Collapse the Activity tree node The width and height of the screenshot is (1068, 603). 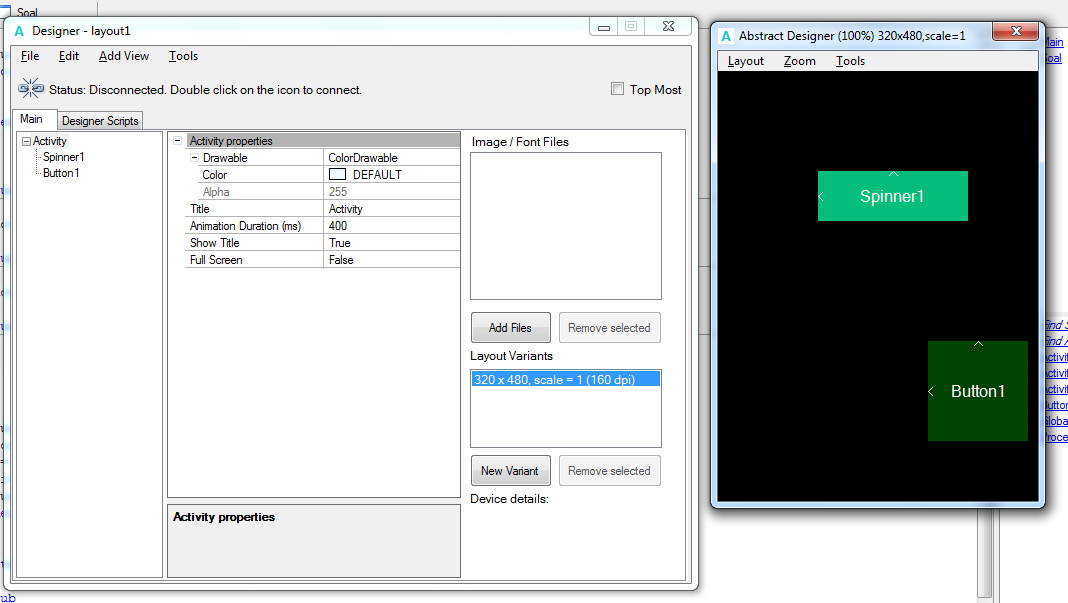pyautogui.click(x=27, y=142)
